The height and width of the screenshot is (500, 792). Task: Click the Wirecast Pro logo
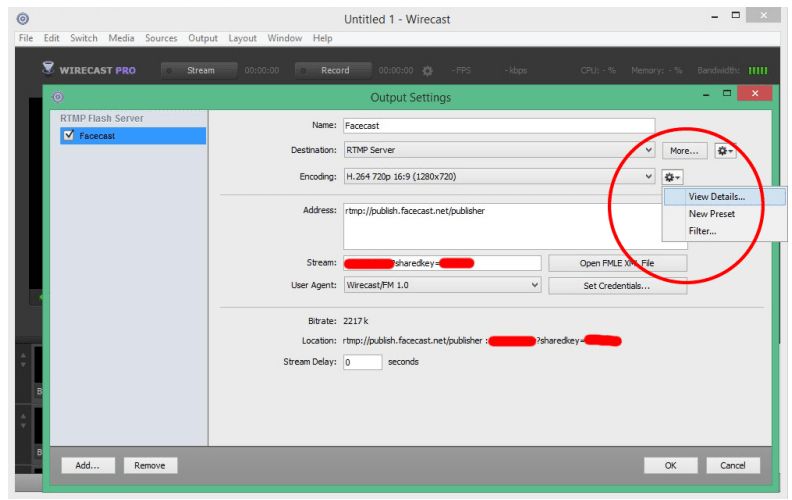coord(89,70)
